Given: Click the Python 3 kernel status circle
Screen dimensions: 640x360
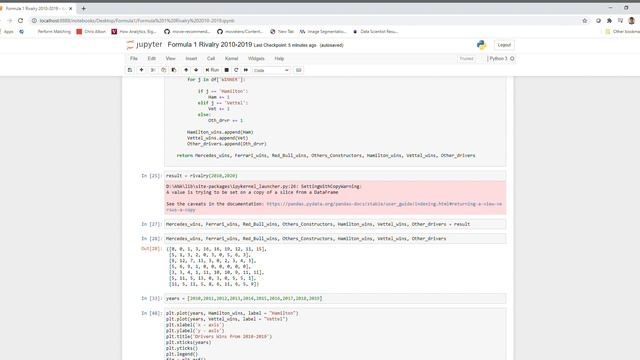Looking at the screenshot, I should (x=512, y=59).
